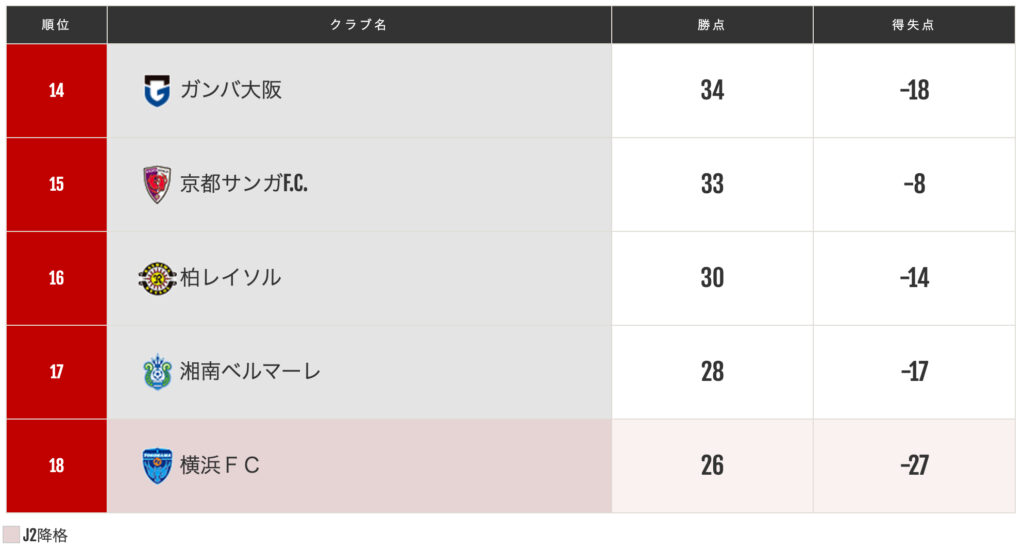Click the クラブ名 column header
Image resolution: width=1024 pixels, height=551 pixels.
coord(359,25)
